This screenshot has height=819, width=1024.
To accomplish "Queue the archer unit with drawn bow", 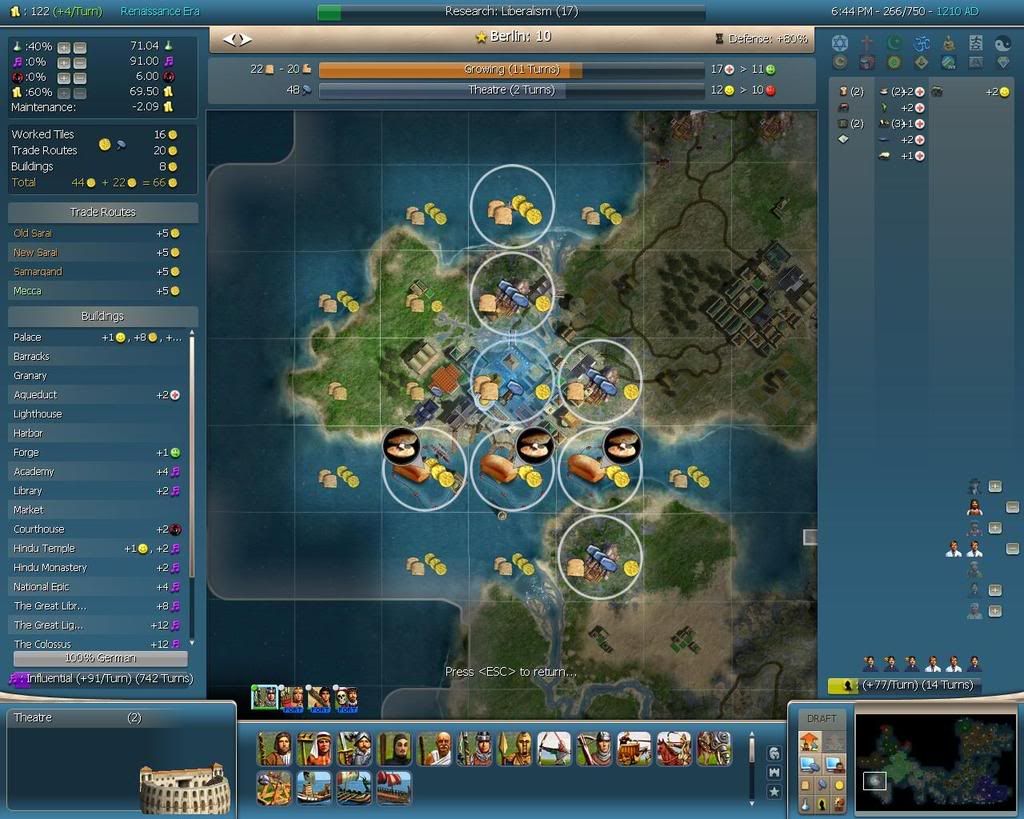I will tap(554, 748).
